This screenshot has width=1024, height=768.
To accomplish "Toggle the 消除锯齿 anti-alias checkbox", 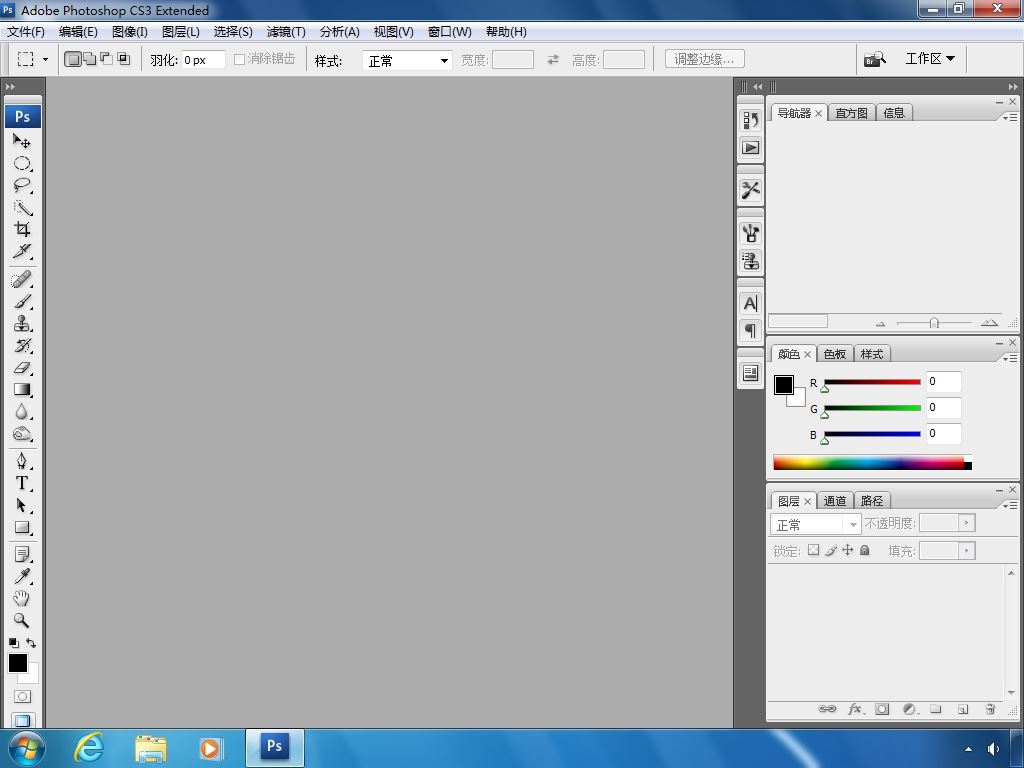I will pos(239,59).
